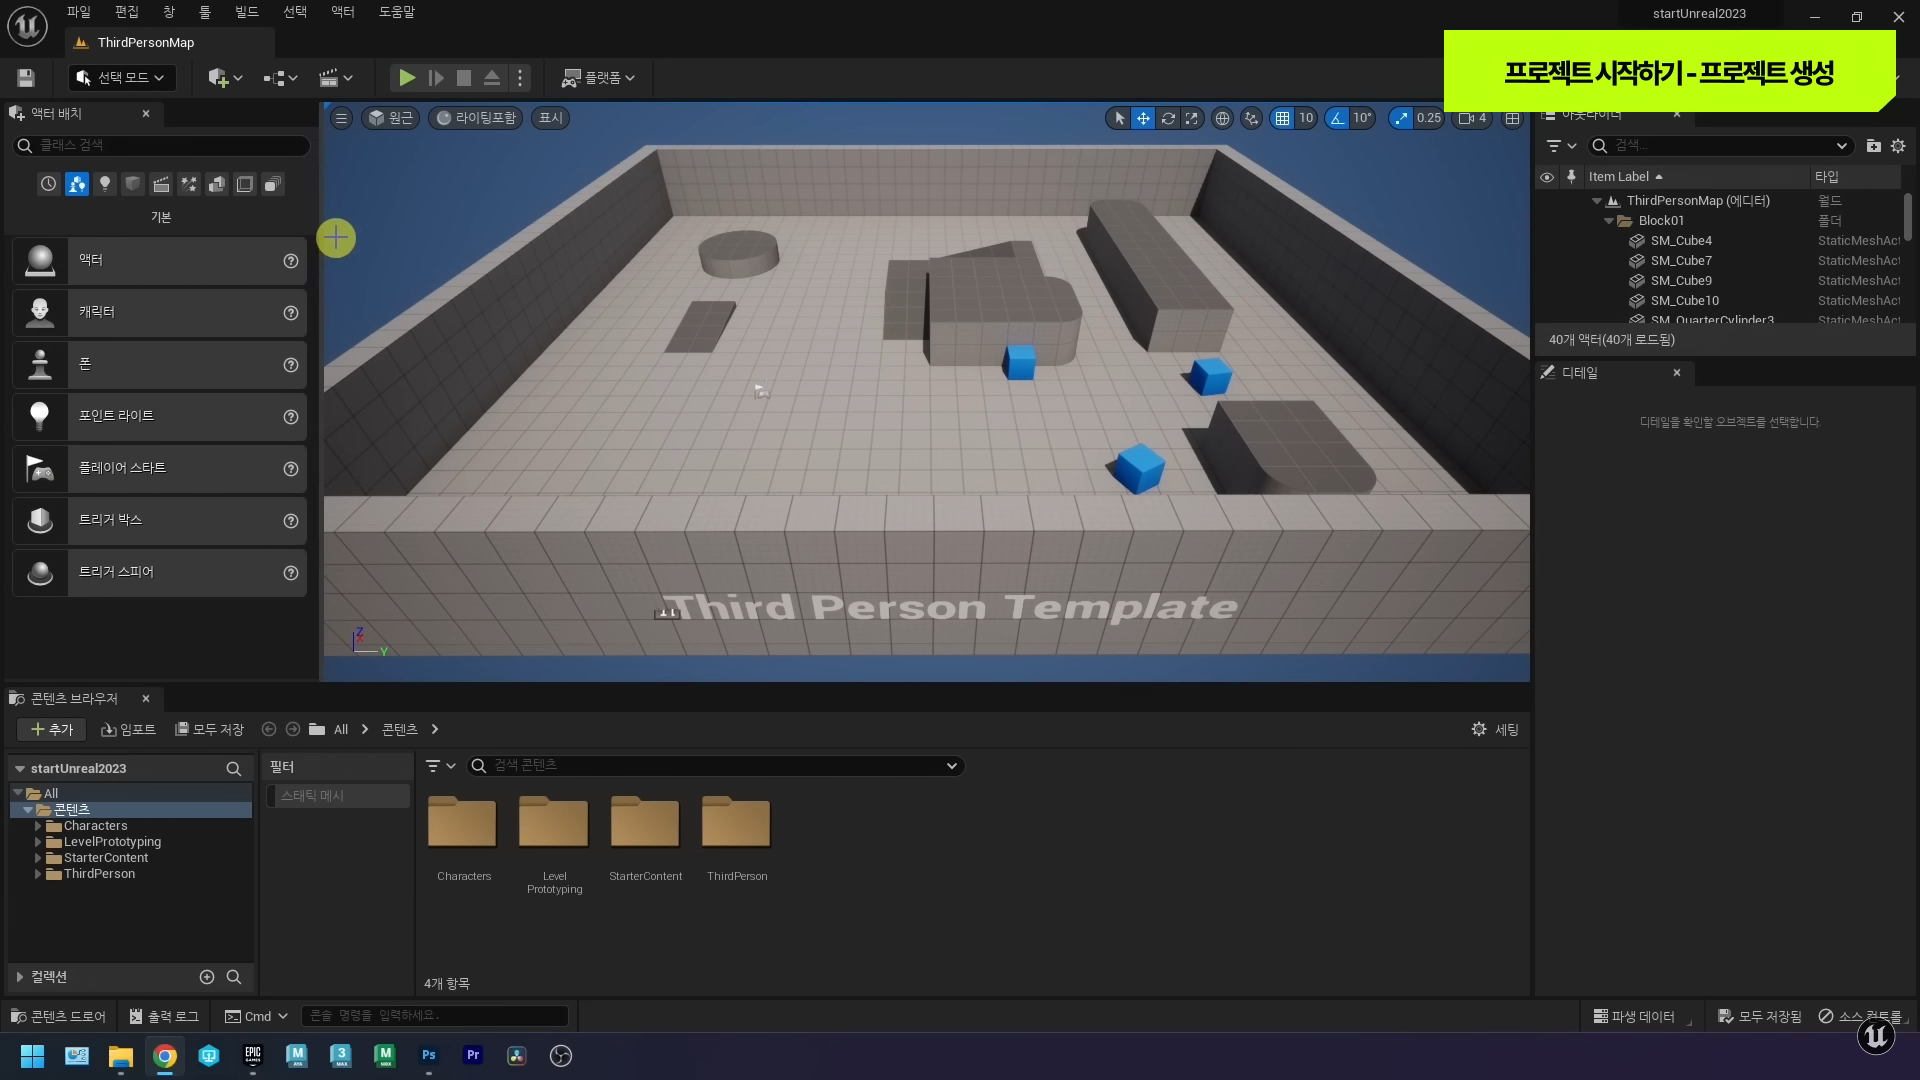Open the 빌드 menu
Image resolution: width=1920 pixels, height=1080 pixels.
[246, 12]
